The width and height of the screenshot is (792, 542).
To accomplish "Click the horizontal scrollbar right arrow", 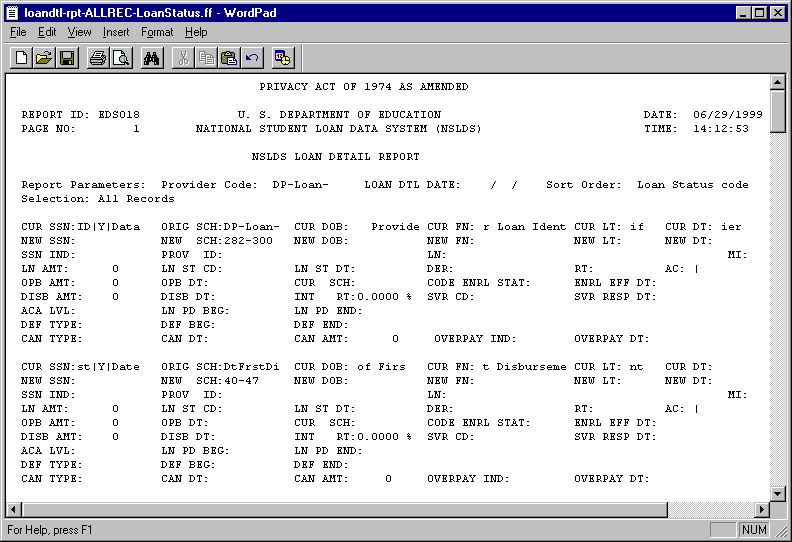I will pos(762,510).
